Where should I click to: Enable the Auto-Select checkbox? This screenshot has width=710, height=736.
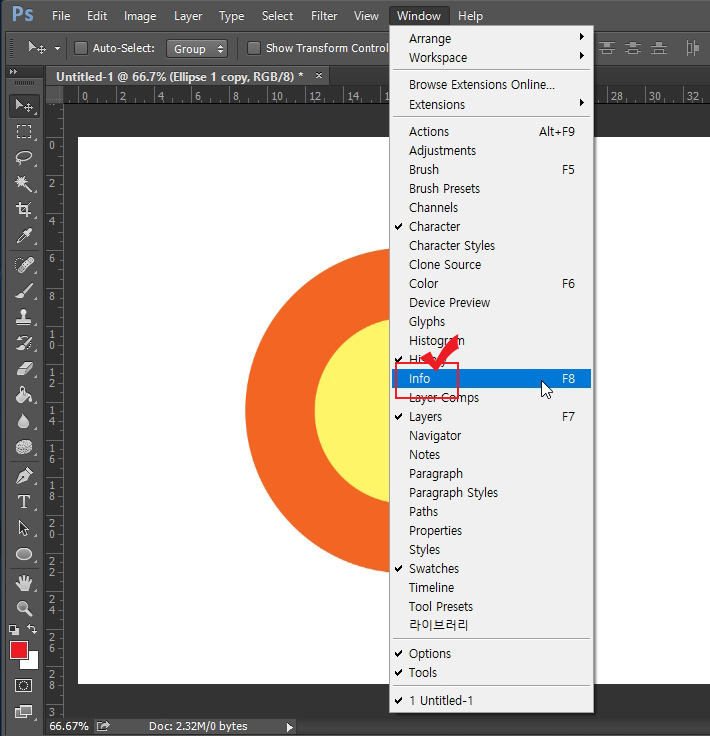click(81, 48)
